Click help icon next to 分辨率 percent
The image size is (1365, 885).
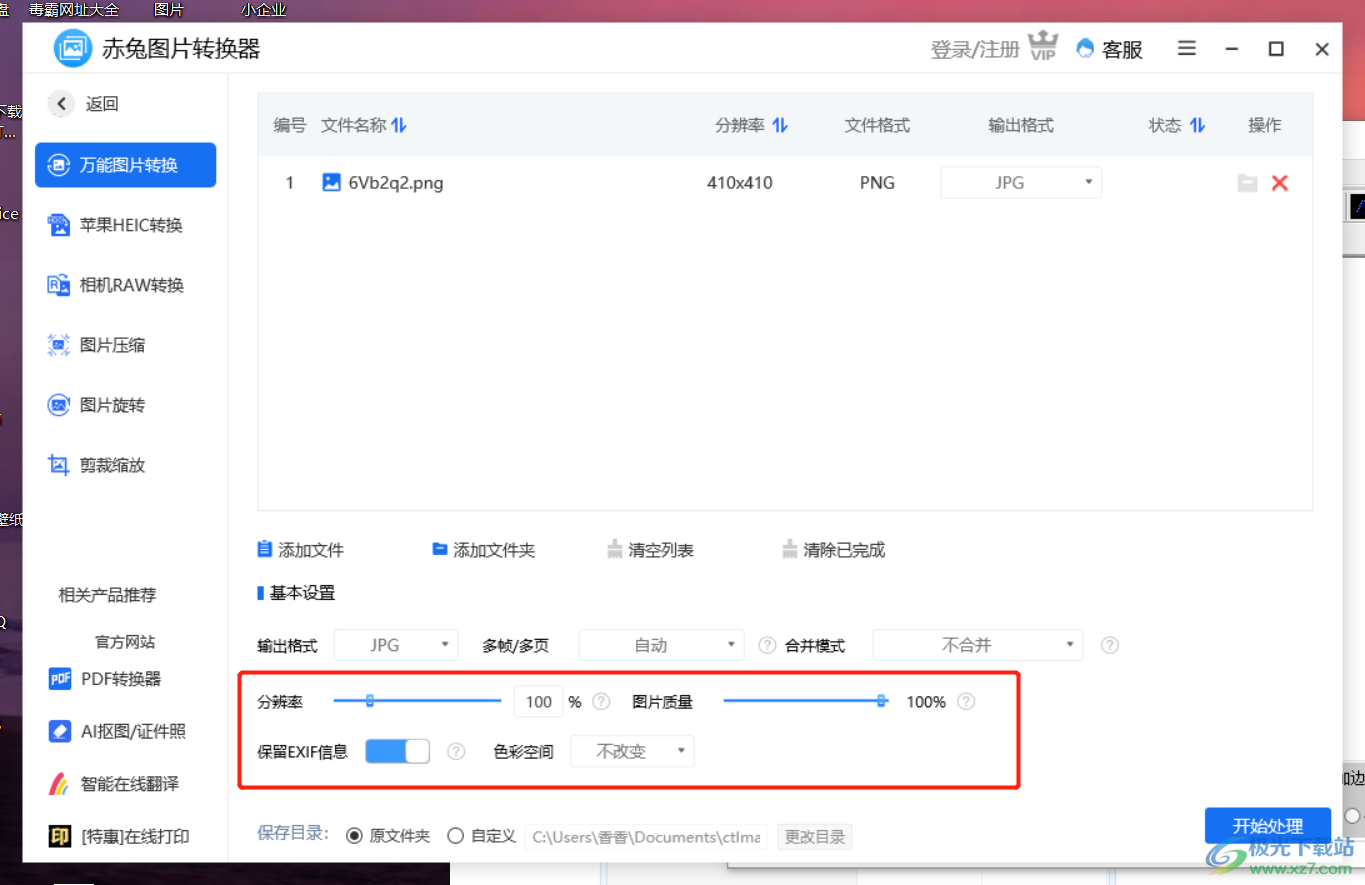[x=601, y=702]
